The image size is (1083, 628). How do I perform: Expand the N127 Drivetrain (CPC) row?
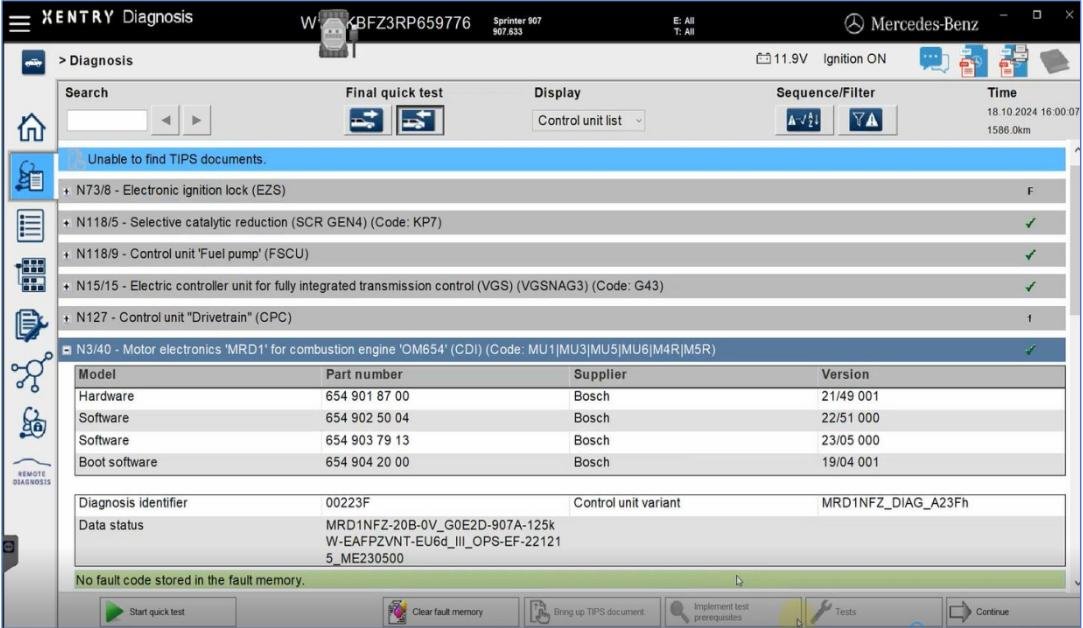click(67, 319)
